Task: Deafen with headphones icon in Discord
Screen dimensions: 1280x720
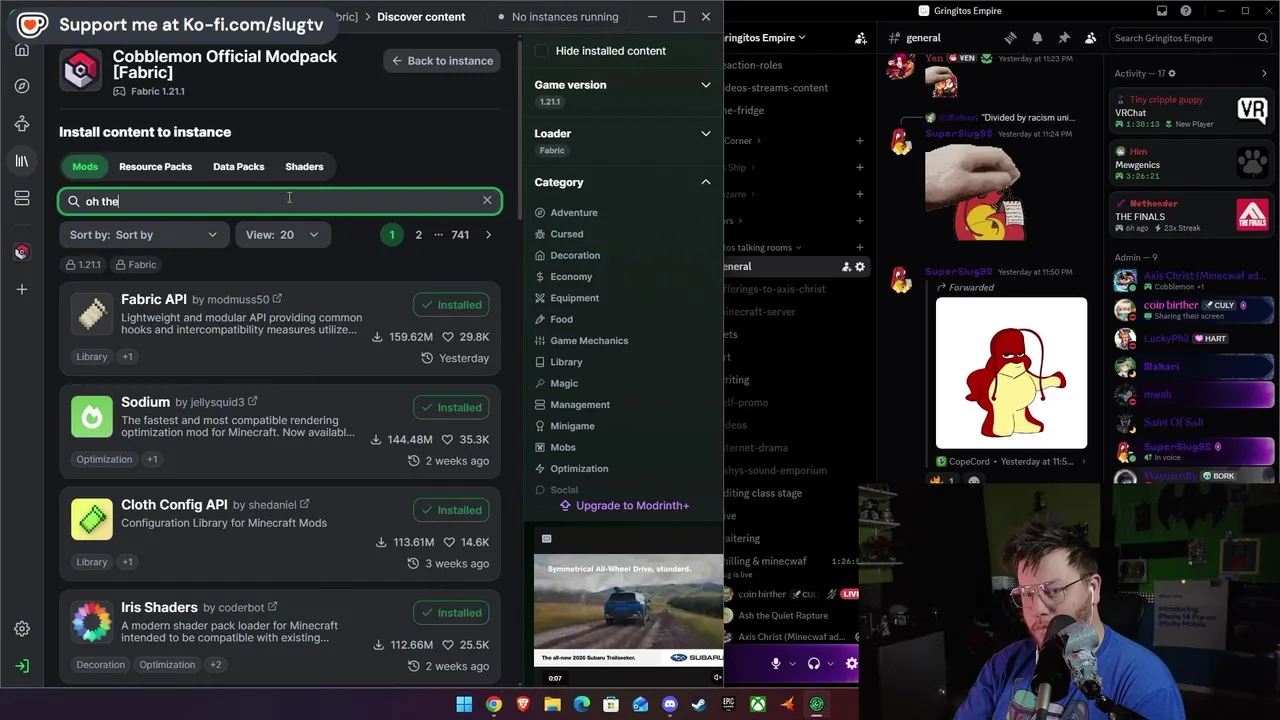Action: pyautogui.click(x=814, y=663)
